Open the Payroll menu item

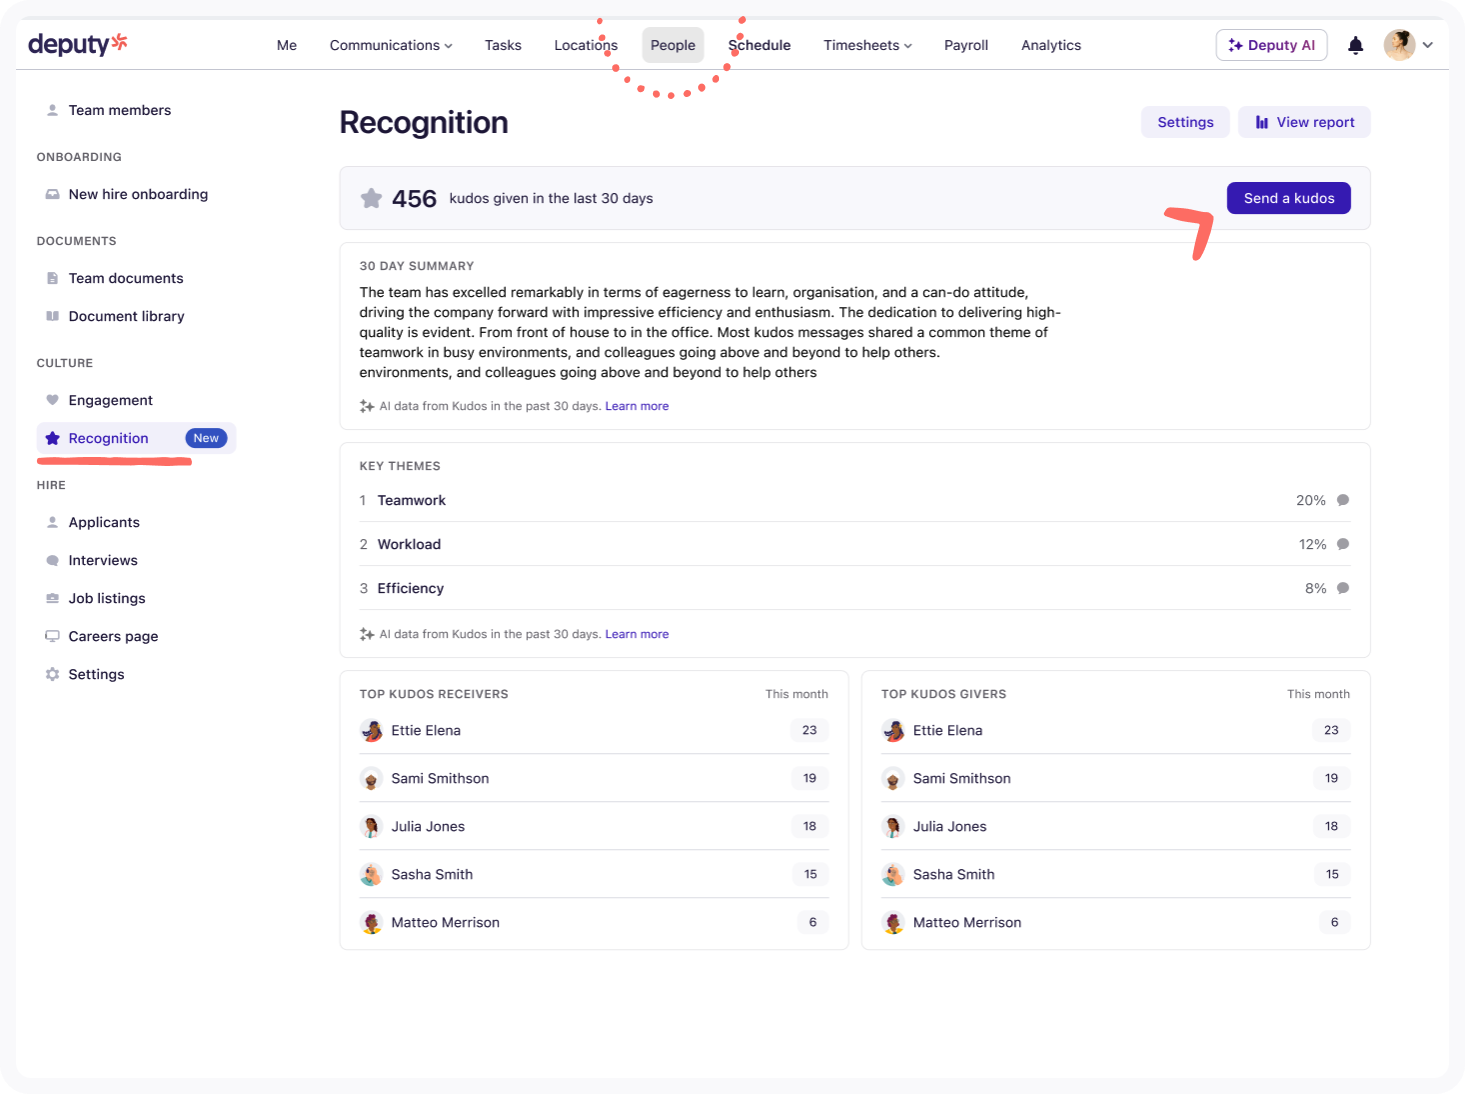[x=965, y=45]
